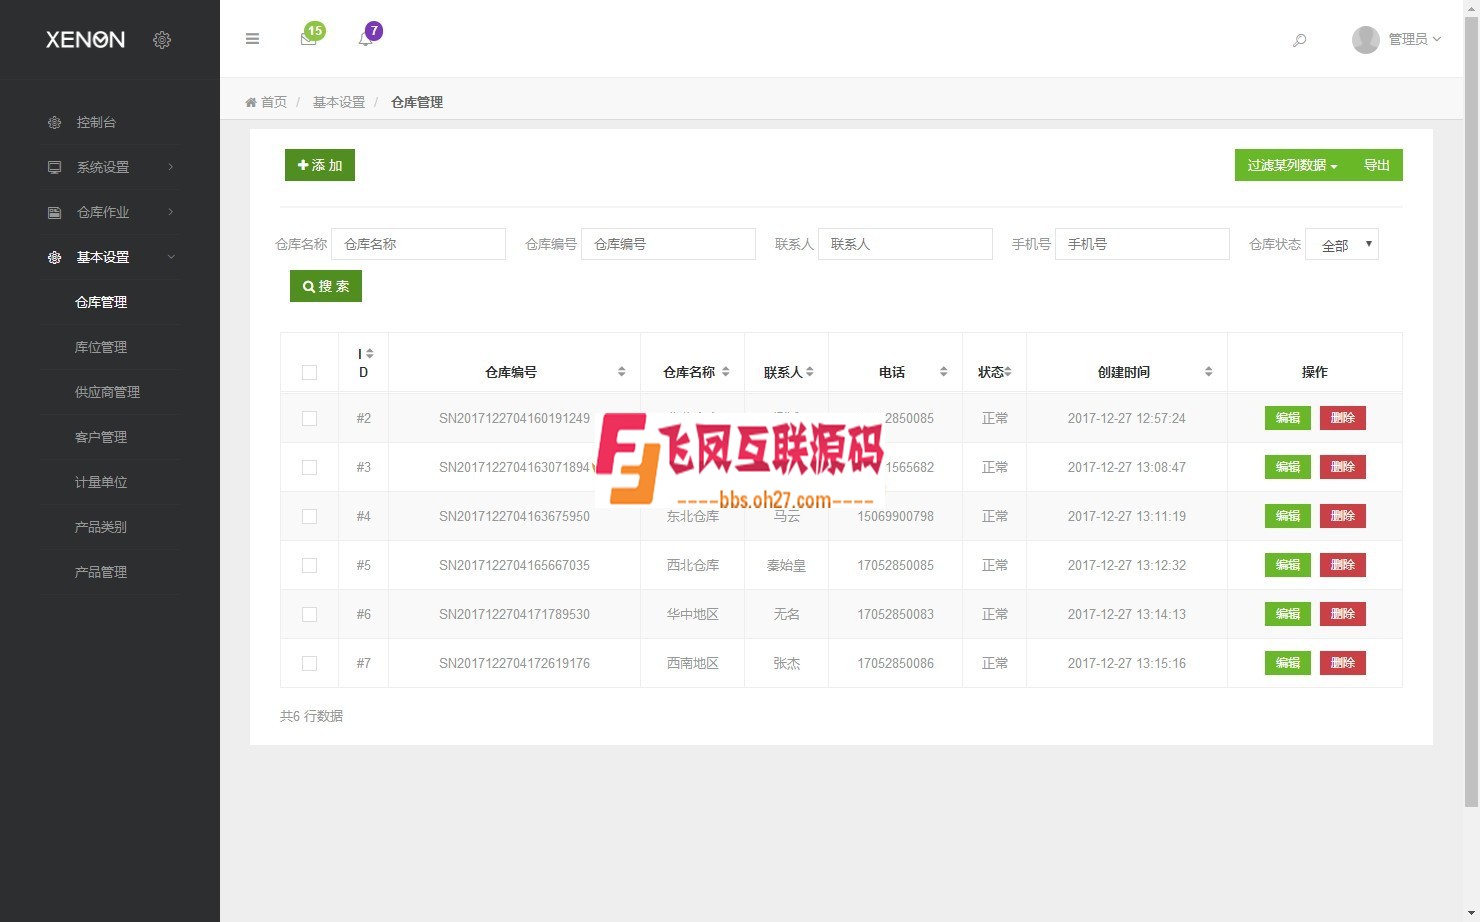Click 删除 for row #3
The width and height of the screenshot is (1480, 922).
pos(1343,467)
